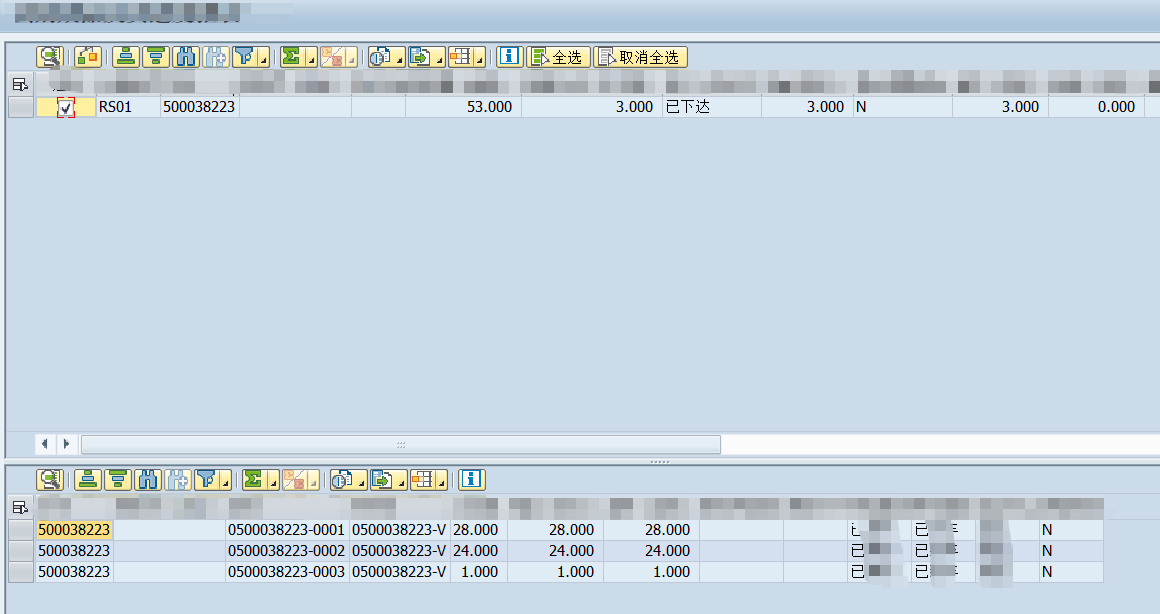This screenshot has width=1160, height=614.
Task: Click left scroll arrow of upper grid
Action: (x=45, y=444)
